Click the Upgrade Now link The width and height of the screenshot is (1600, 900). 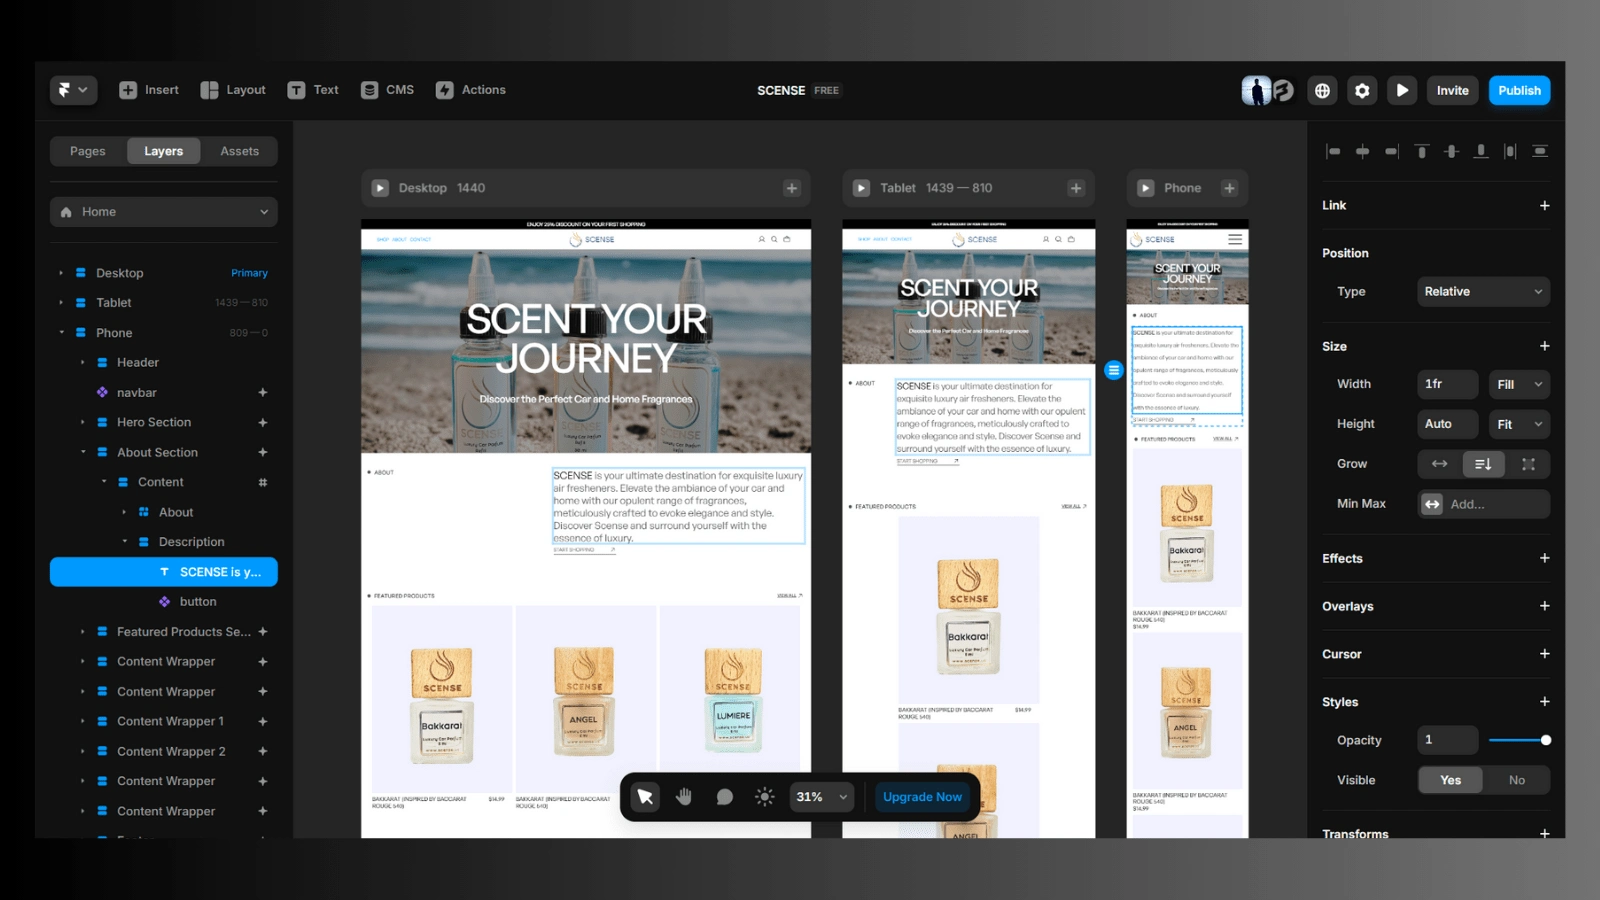922,797
